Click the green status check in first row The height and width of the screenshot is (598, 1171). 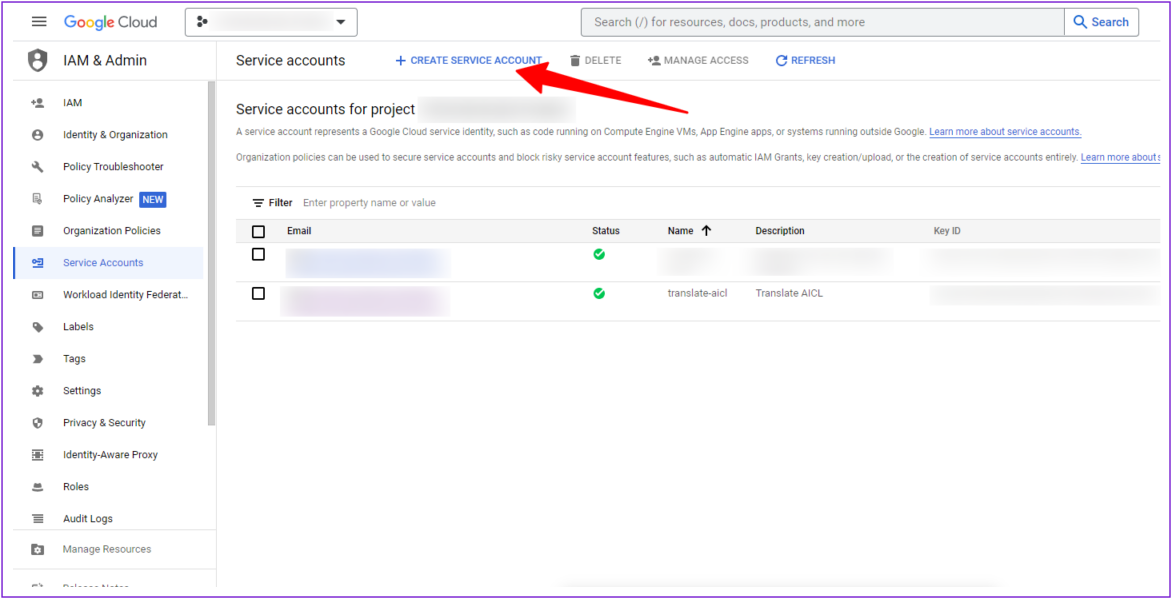(x=599, y=255)
